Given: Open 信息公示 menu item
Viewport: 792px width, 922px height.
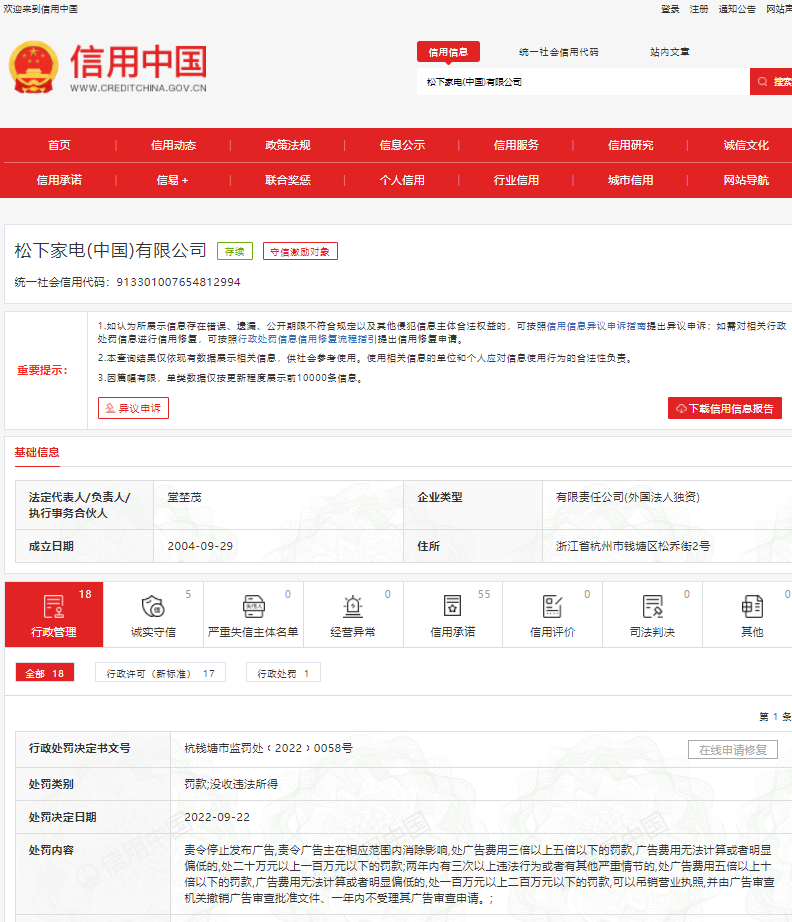Looking at the screenshot, I should coord(402,145).
